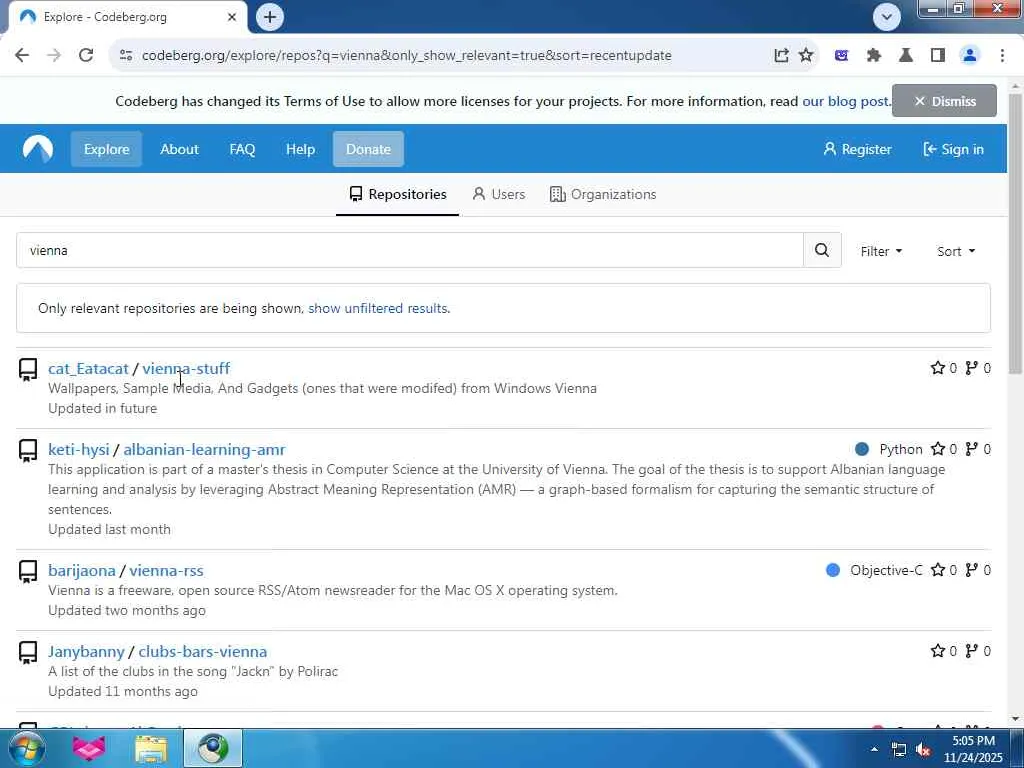The image size is (1024, 768).
Task: Click star icon on the albanian-learning-amr row
Action: (938, 449)
